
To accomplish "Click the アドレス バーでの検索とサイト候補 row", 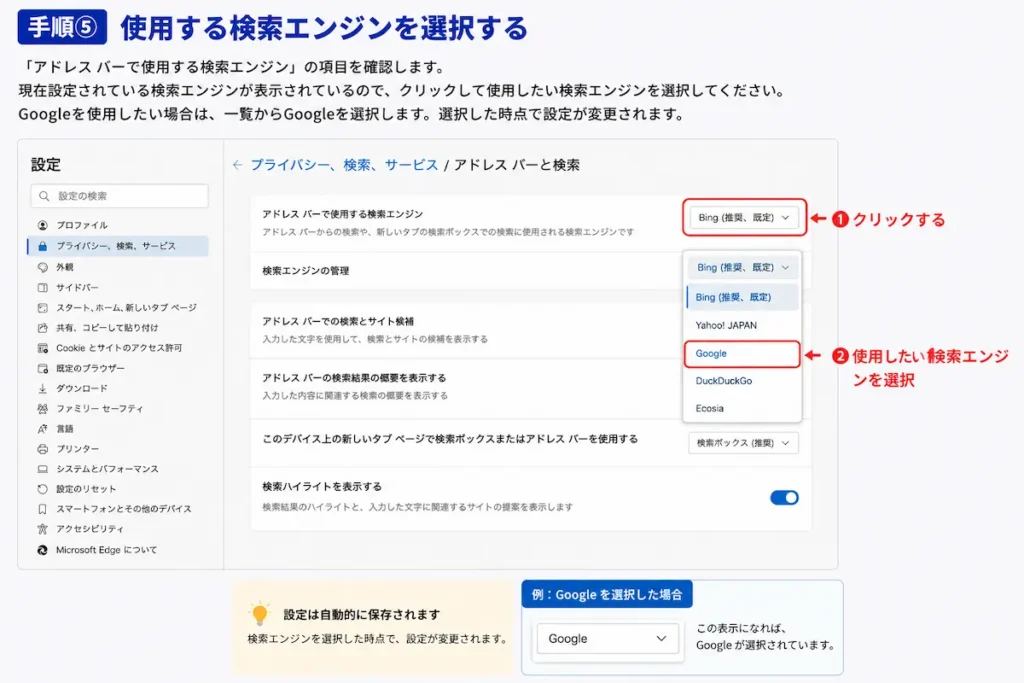I will point(466,330).
